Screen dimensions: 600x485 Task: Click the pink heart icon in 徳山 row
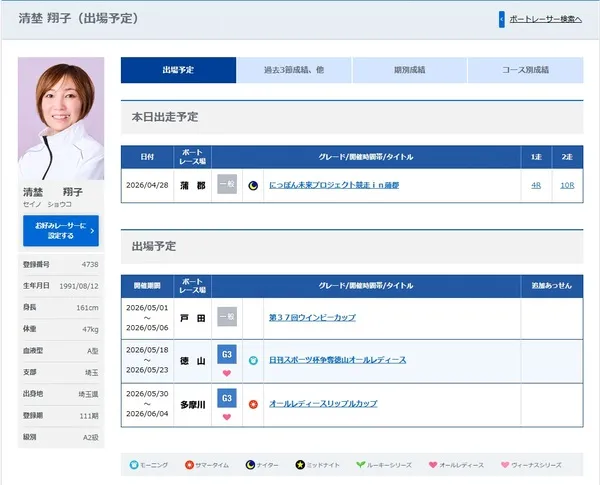pyautogui.click(x=227, y=373)
